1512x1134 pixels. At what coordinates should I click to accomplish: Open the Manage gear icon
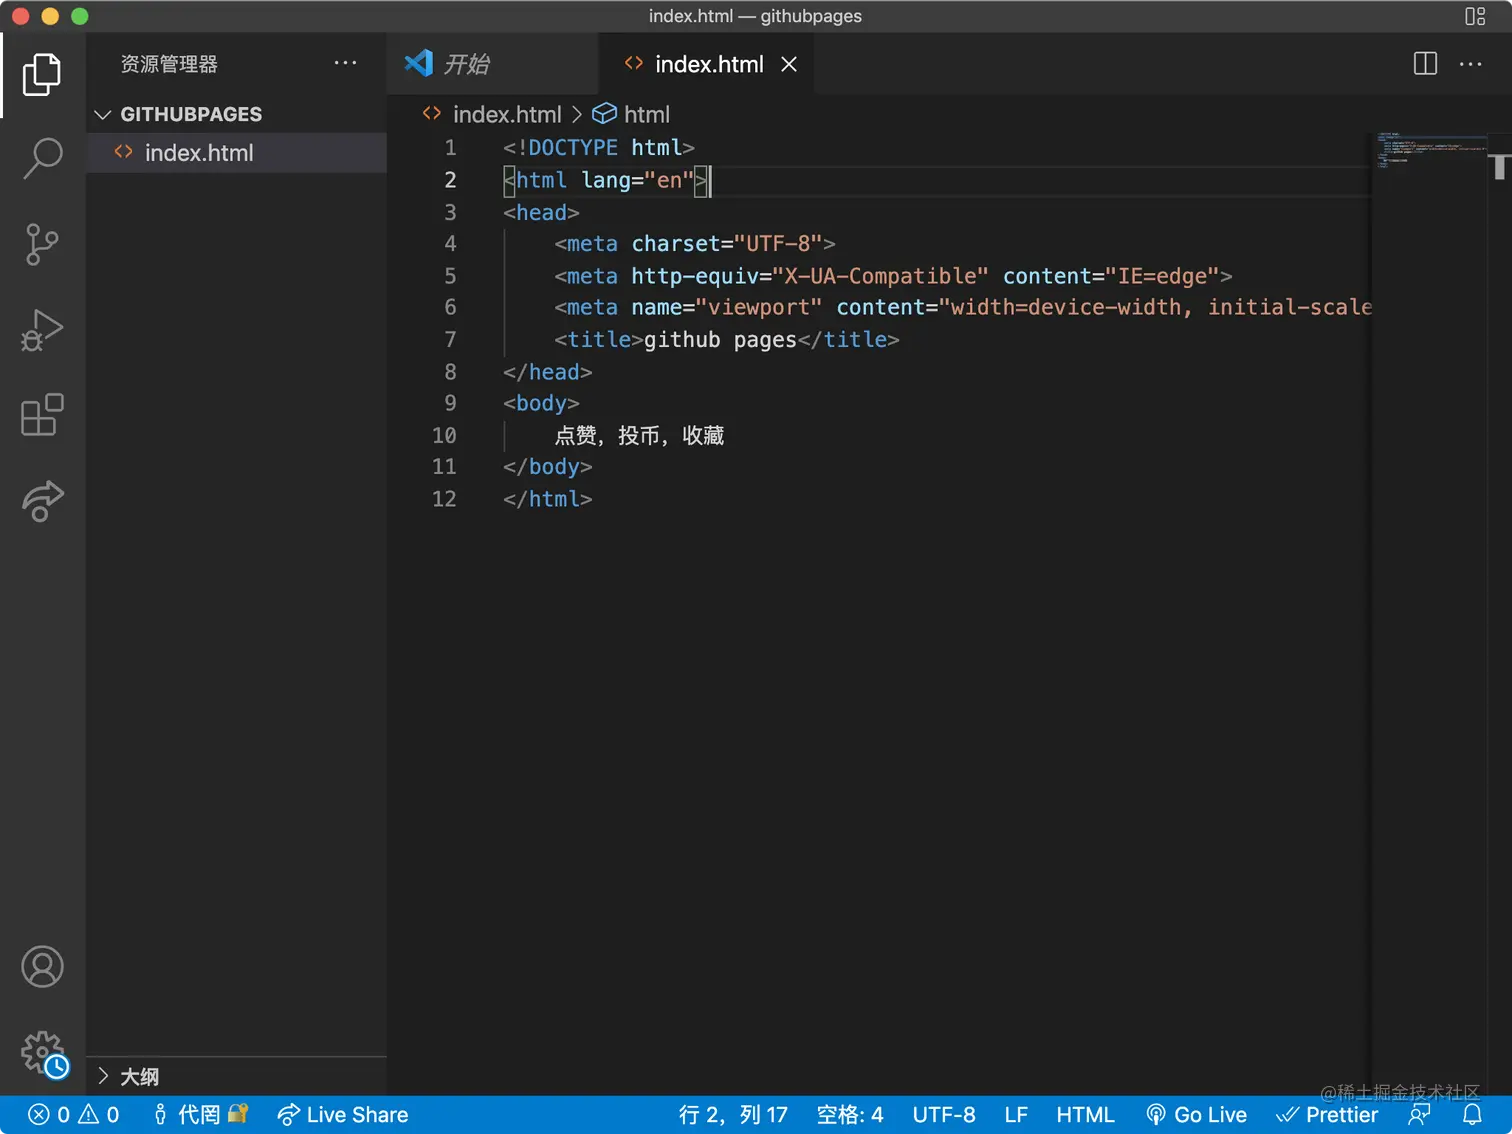[x=44, y=1053]
